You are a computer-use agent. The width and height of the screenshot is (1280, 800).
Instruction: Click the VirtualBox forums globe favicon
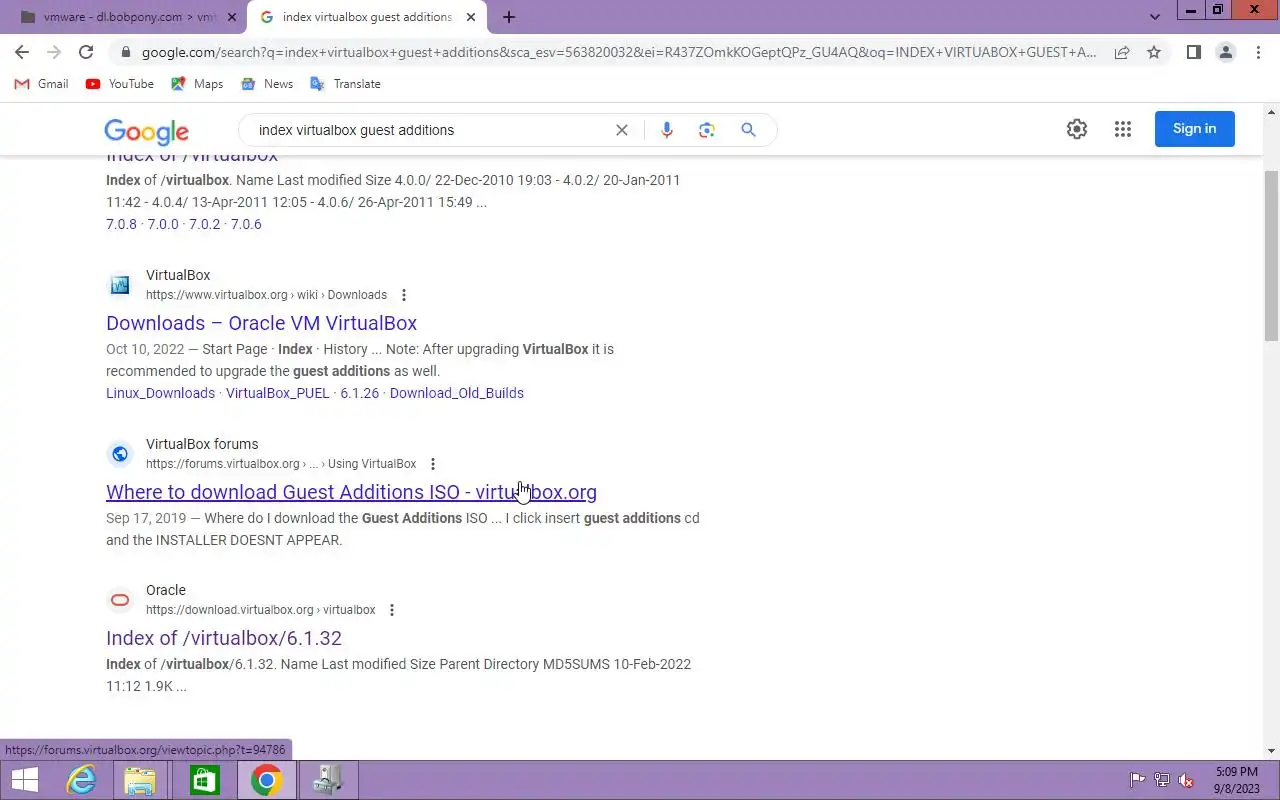(120, 454)
